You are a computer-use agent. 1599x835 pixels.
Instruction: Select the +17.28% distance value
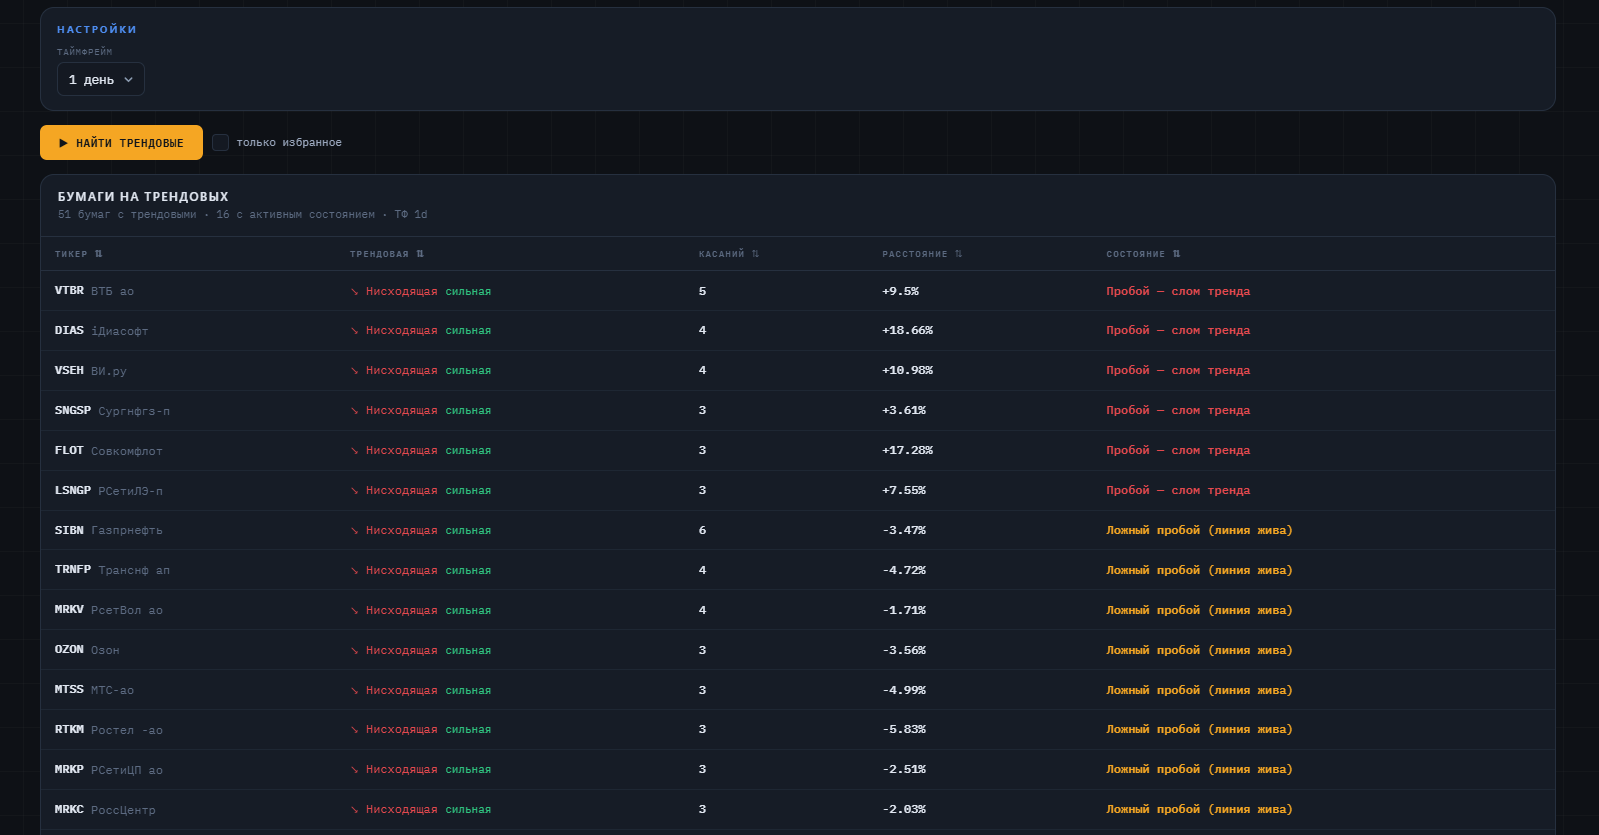[907, 450]
